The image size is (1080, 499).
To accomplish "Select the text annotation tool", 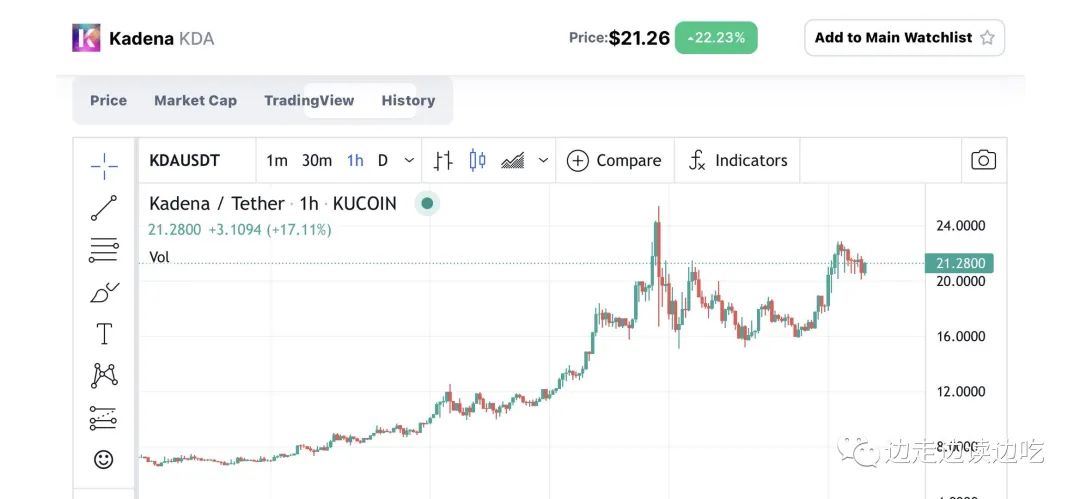I will (104, 333).
